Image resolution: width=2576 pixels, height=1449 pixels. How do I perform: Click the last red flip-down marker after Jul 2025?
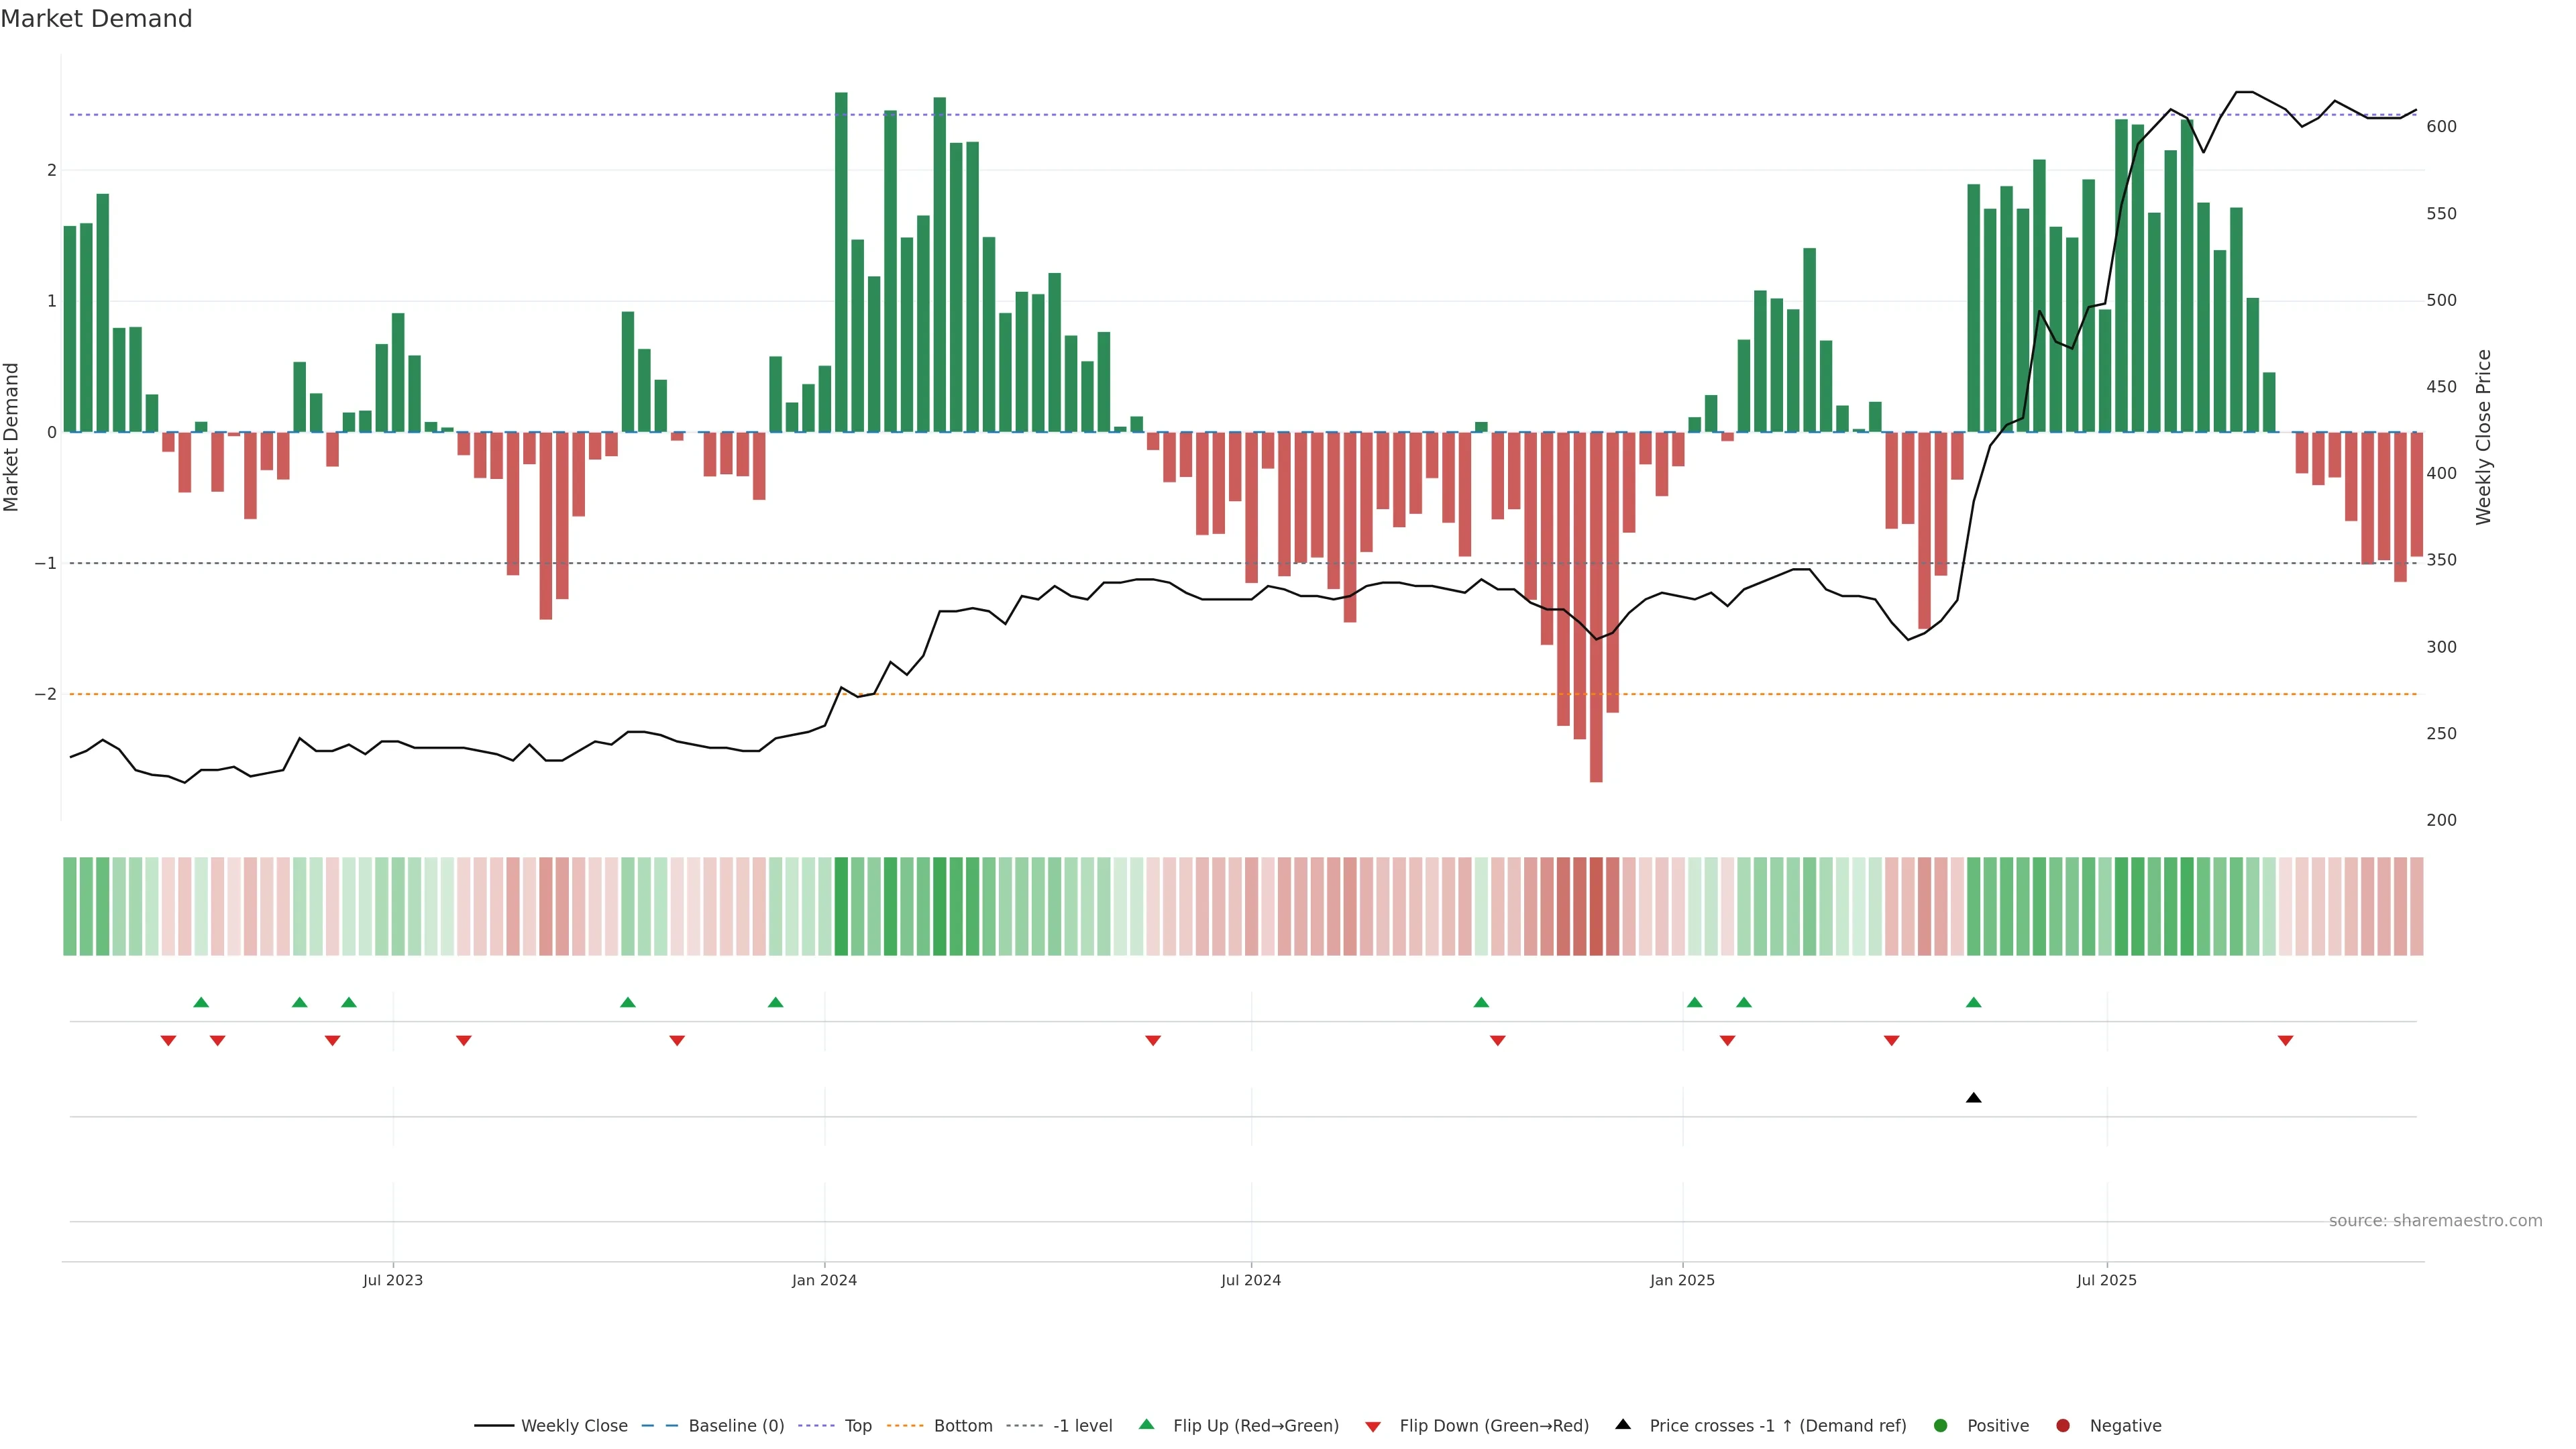(2285, 1041)
